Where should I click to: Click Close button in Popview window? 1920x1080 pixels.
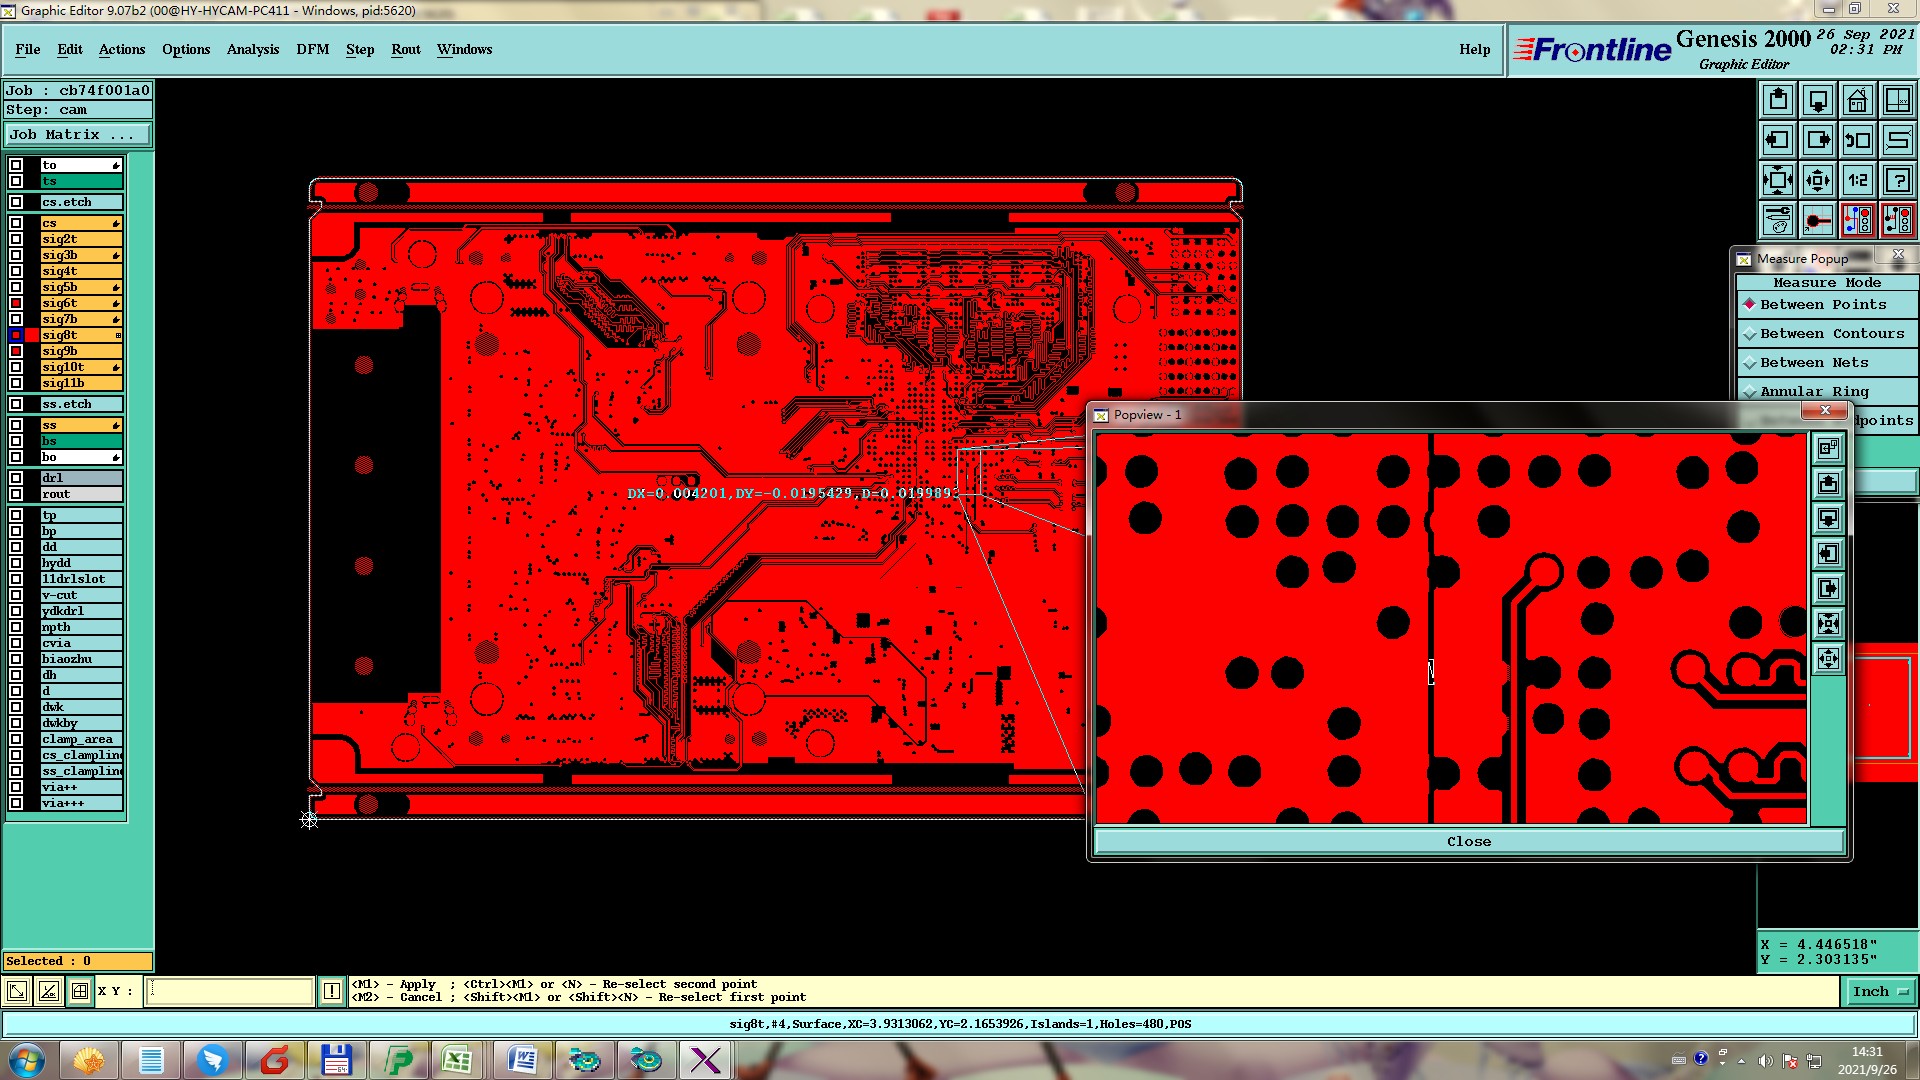click(x=1468, y=842)
